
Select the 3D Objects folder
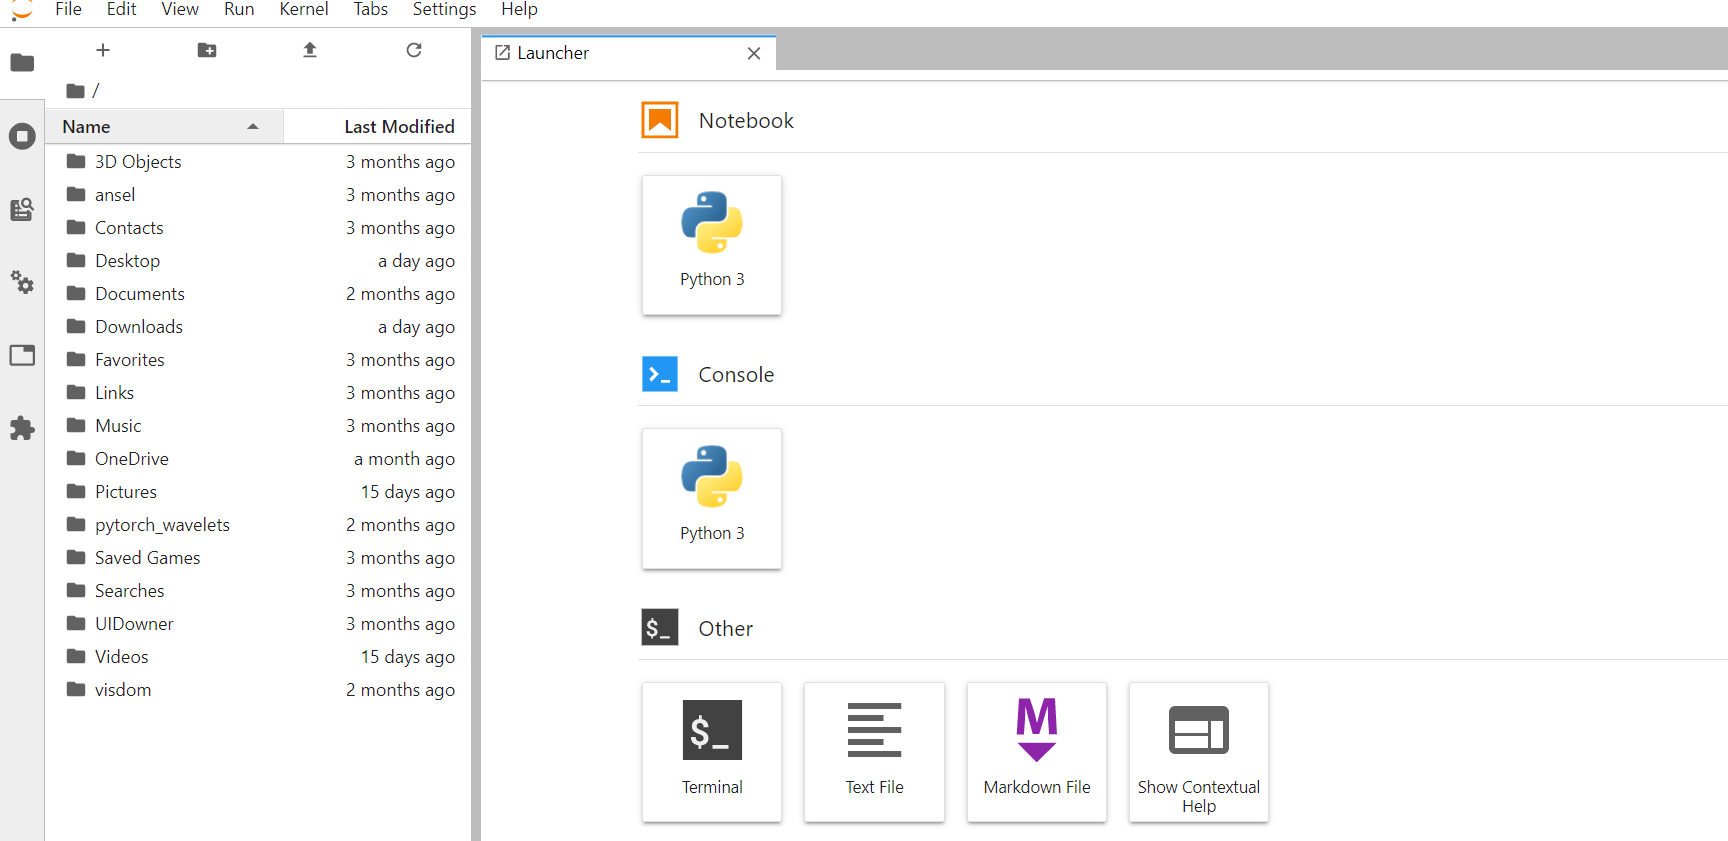click(x=258, y=162)
